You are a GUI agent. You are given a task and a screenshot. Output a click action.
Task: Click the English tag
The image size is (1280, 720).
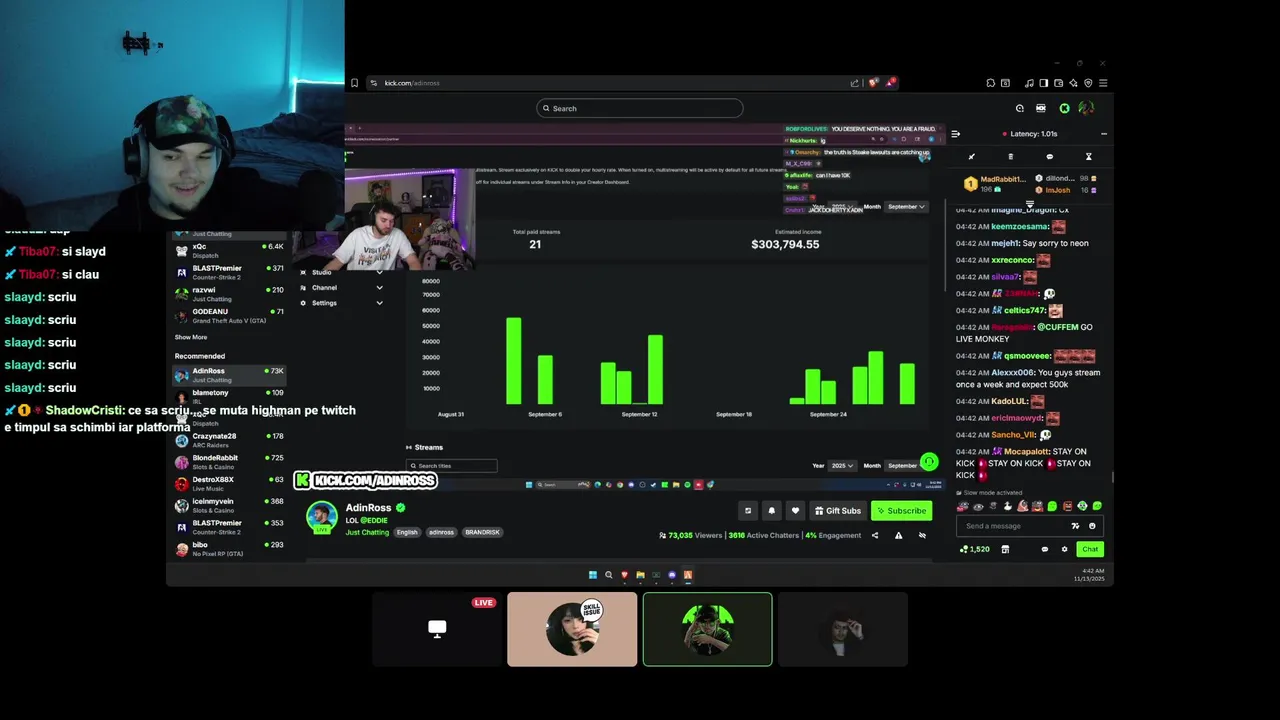pyautogui.click(x=407, y=532)
